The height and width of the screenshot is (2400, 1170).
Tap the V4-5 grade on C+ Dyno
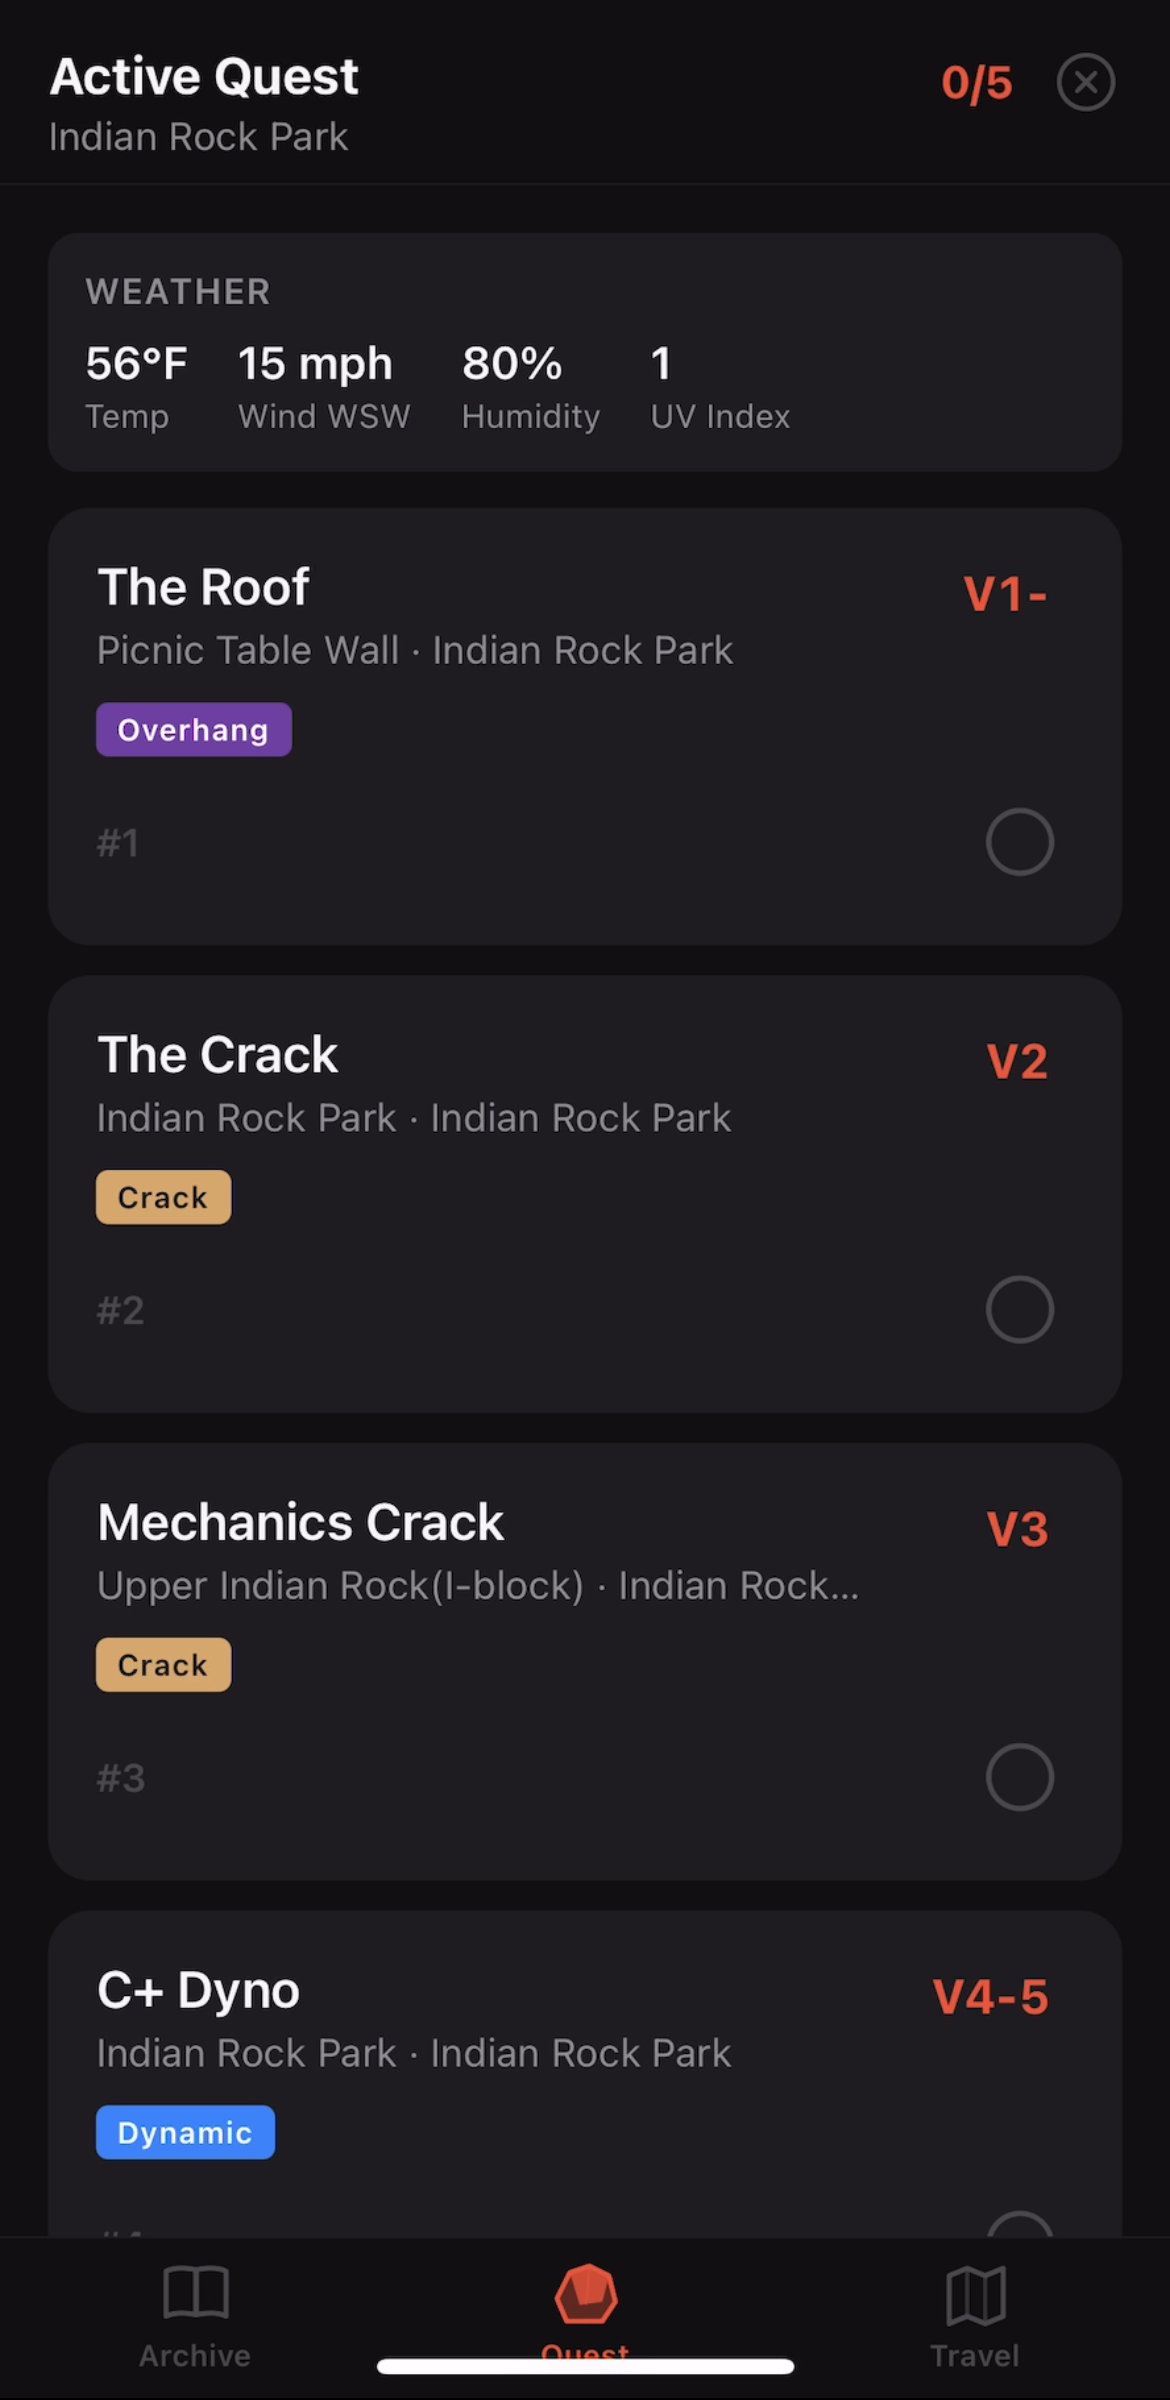(990, 1997)
